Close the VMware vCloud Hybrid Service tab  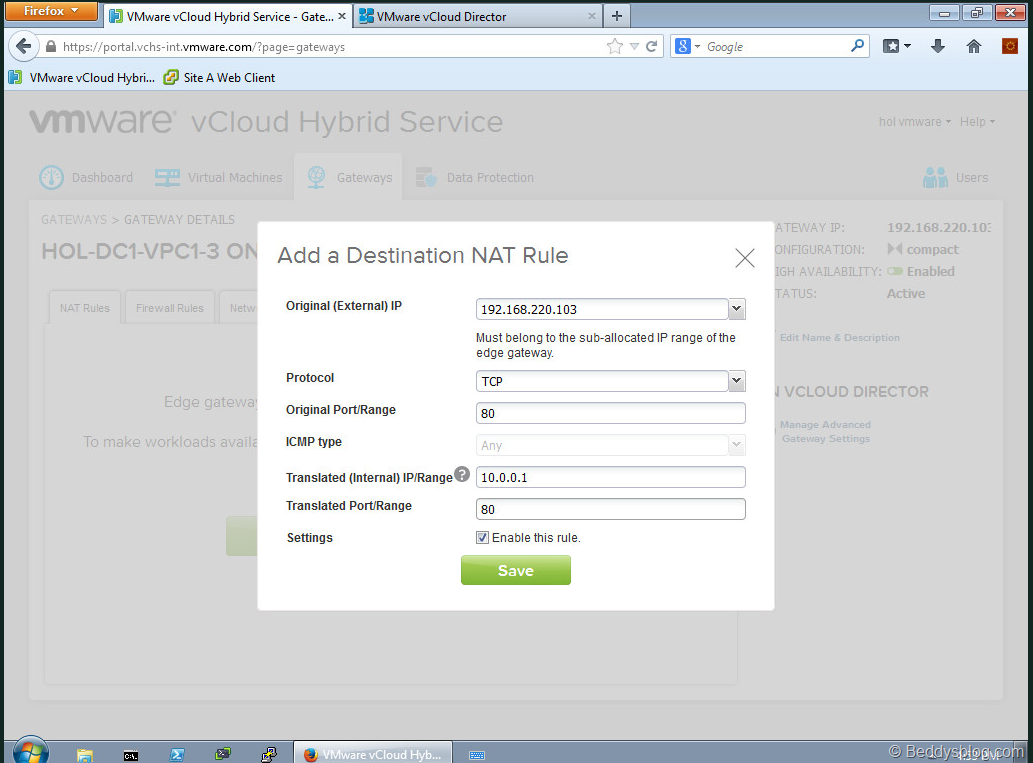342,16
